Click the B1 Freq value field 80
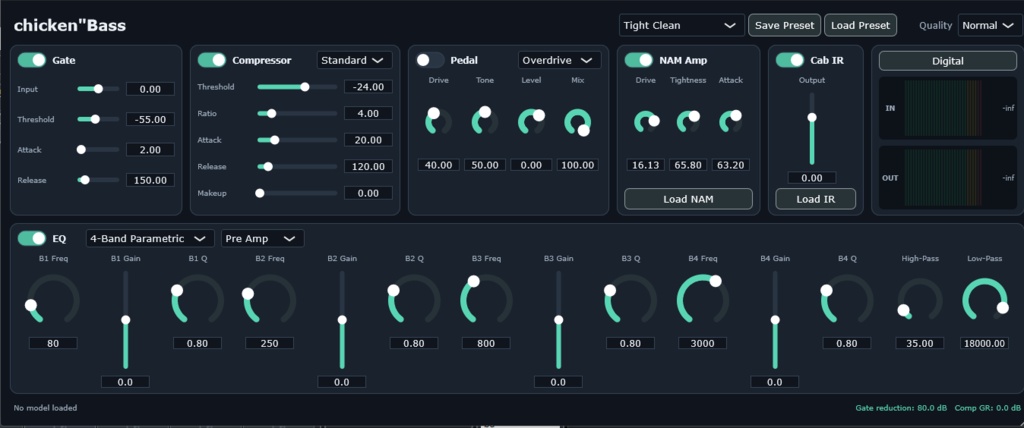This screenshot has height=428, width=1024. tap(53, 343)
